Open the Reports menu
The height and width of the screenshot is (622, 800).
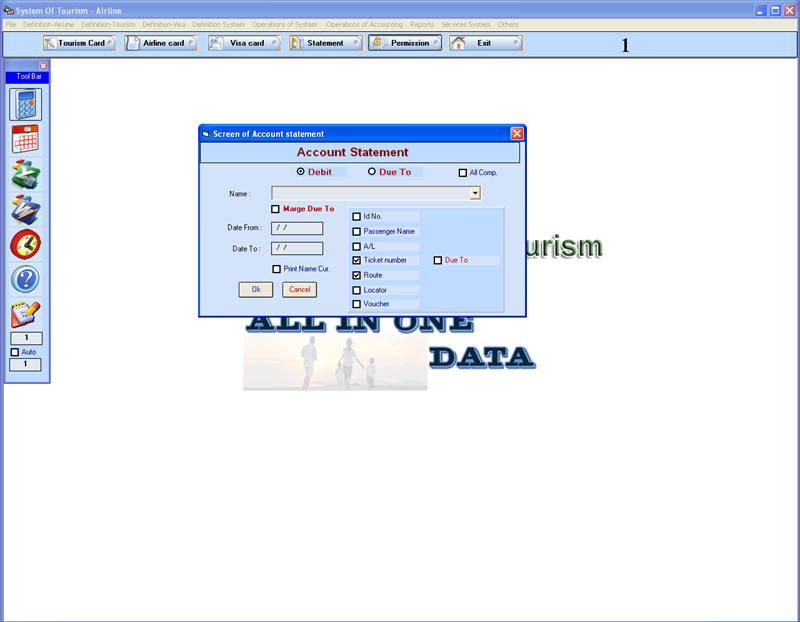click(x=421, y=24)
